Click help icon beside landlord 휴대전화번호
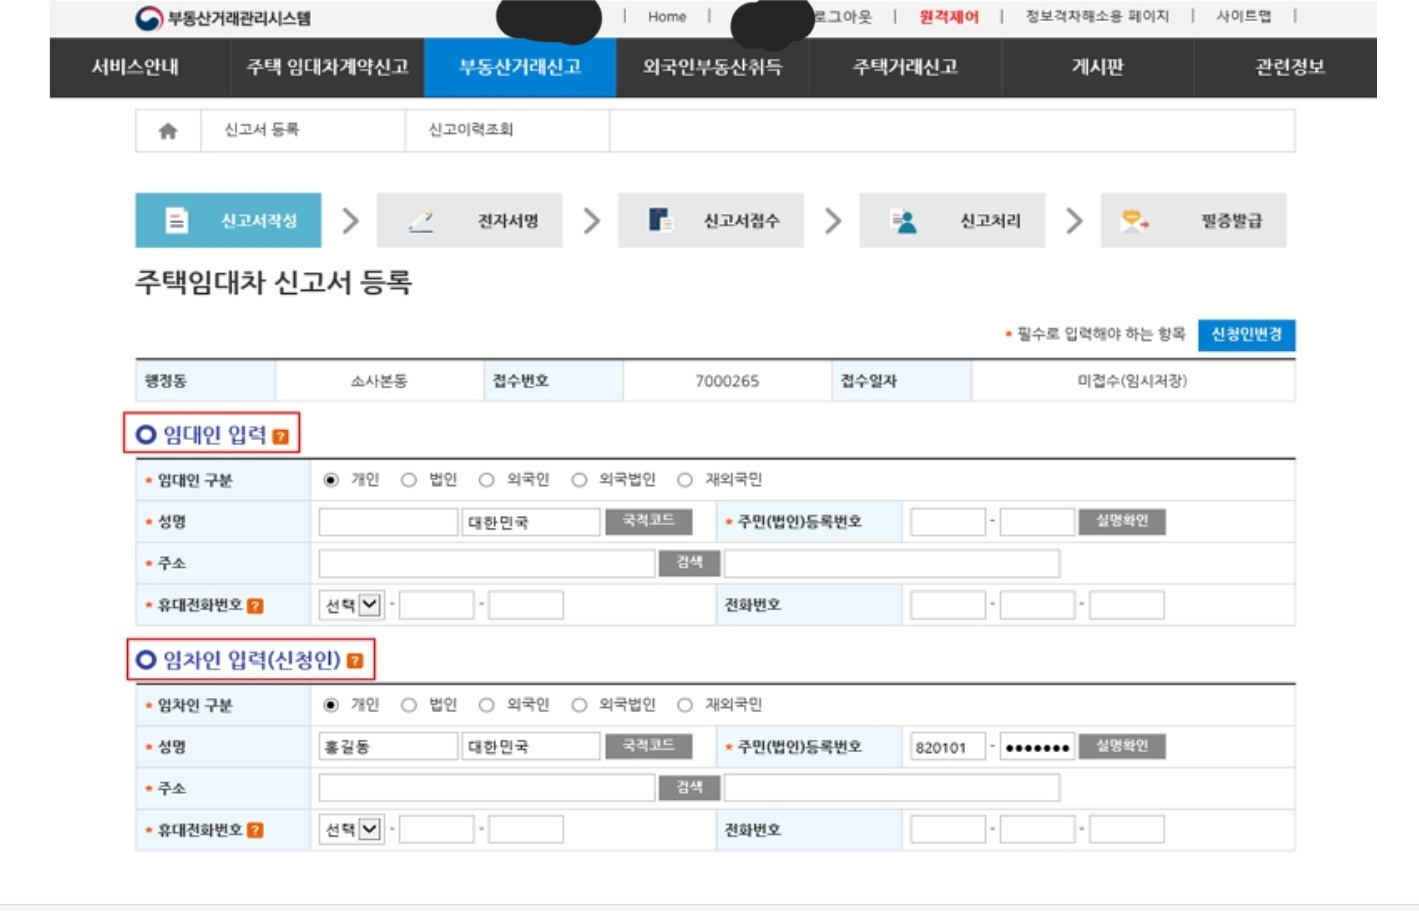The width and height of the screenshot is (1419, 911). [255, 606]
